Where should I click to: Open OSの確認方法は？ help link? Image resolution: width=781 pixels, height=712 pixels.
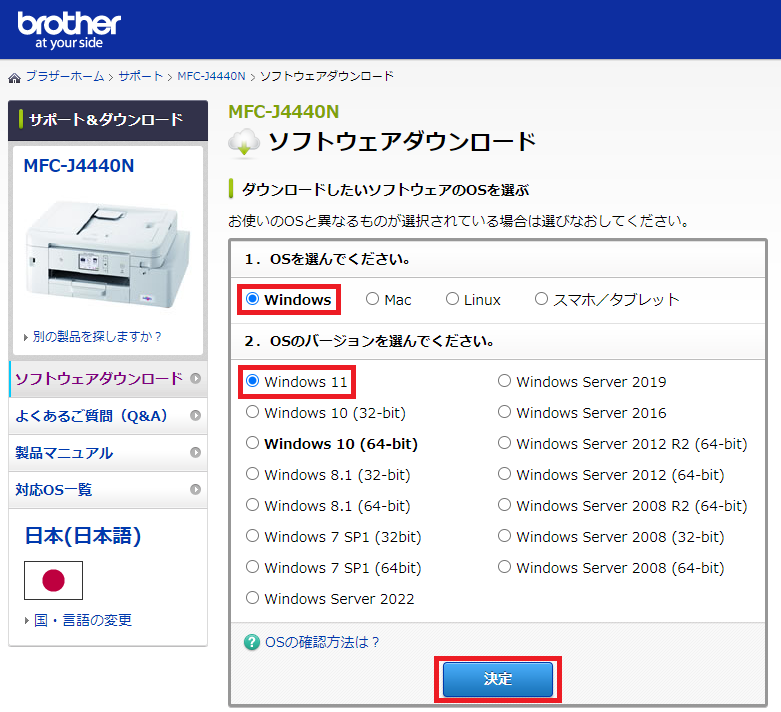[322, 642]
